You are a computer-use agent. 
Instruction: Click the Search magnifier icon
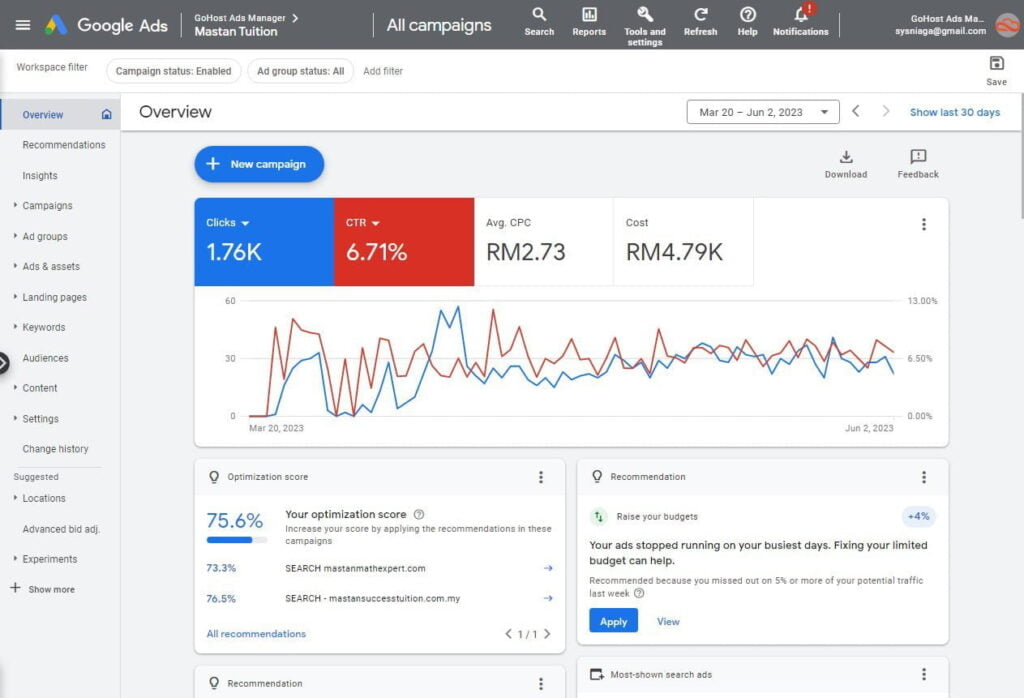539,15
